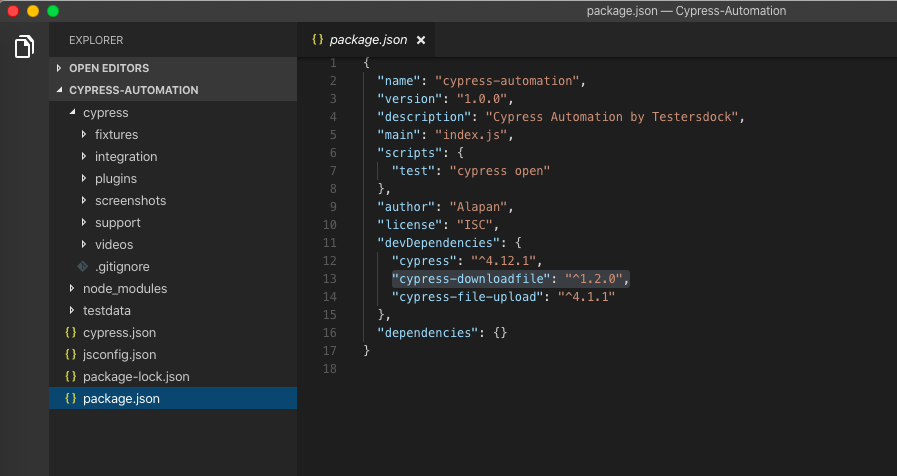Click the "ISC" license value
The width and height of the screenshot is (897, 476).
[475, 224]
